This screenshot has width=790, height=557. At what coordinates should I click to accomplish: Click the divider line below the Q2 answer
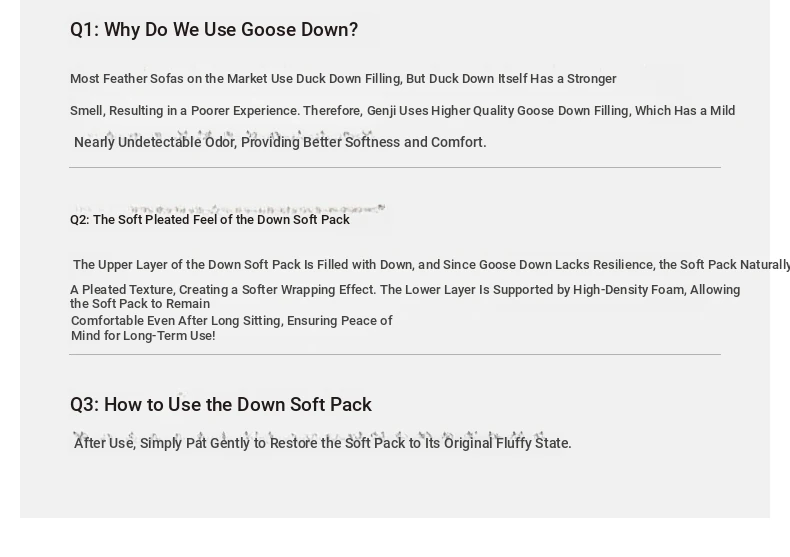(x=395, y=355)
